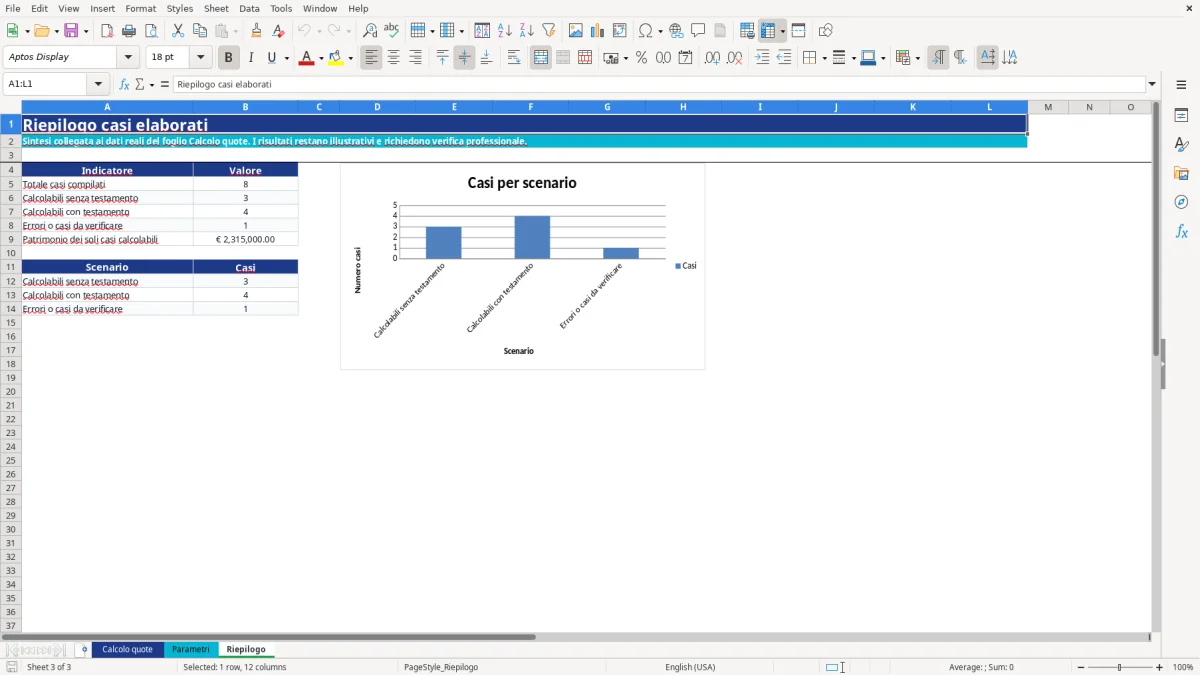Sort descending Z to A
The width and height of the screenshot is (1200, 675).
(527, 31)
